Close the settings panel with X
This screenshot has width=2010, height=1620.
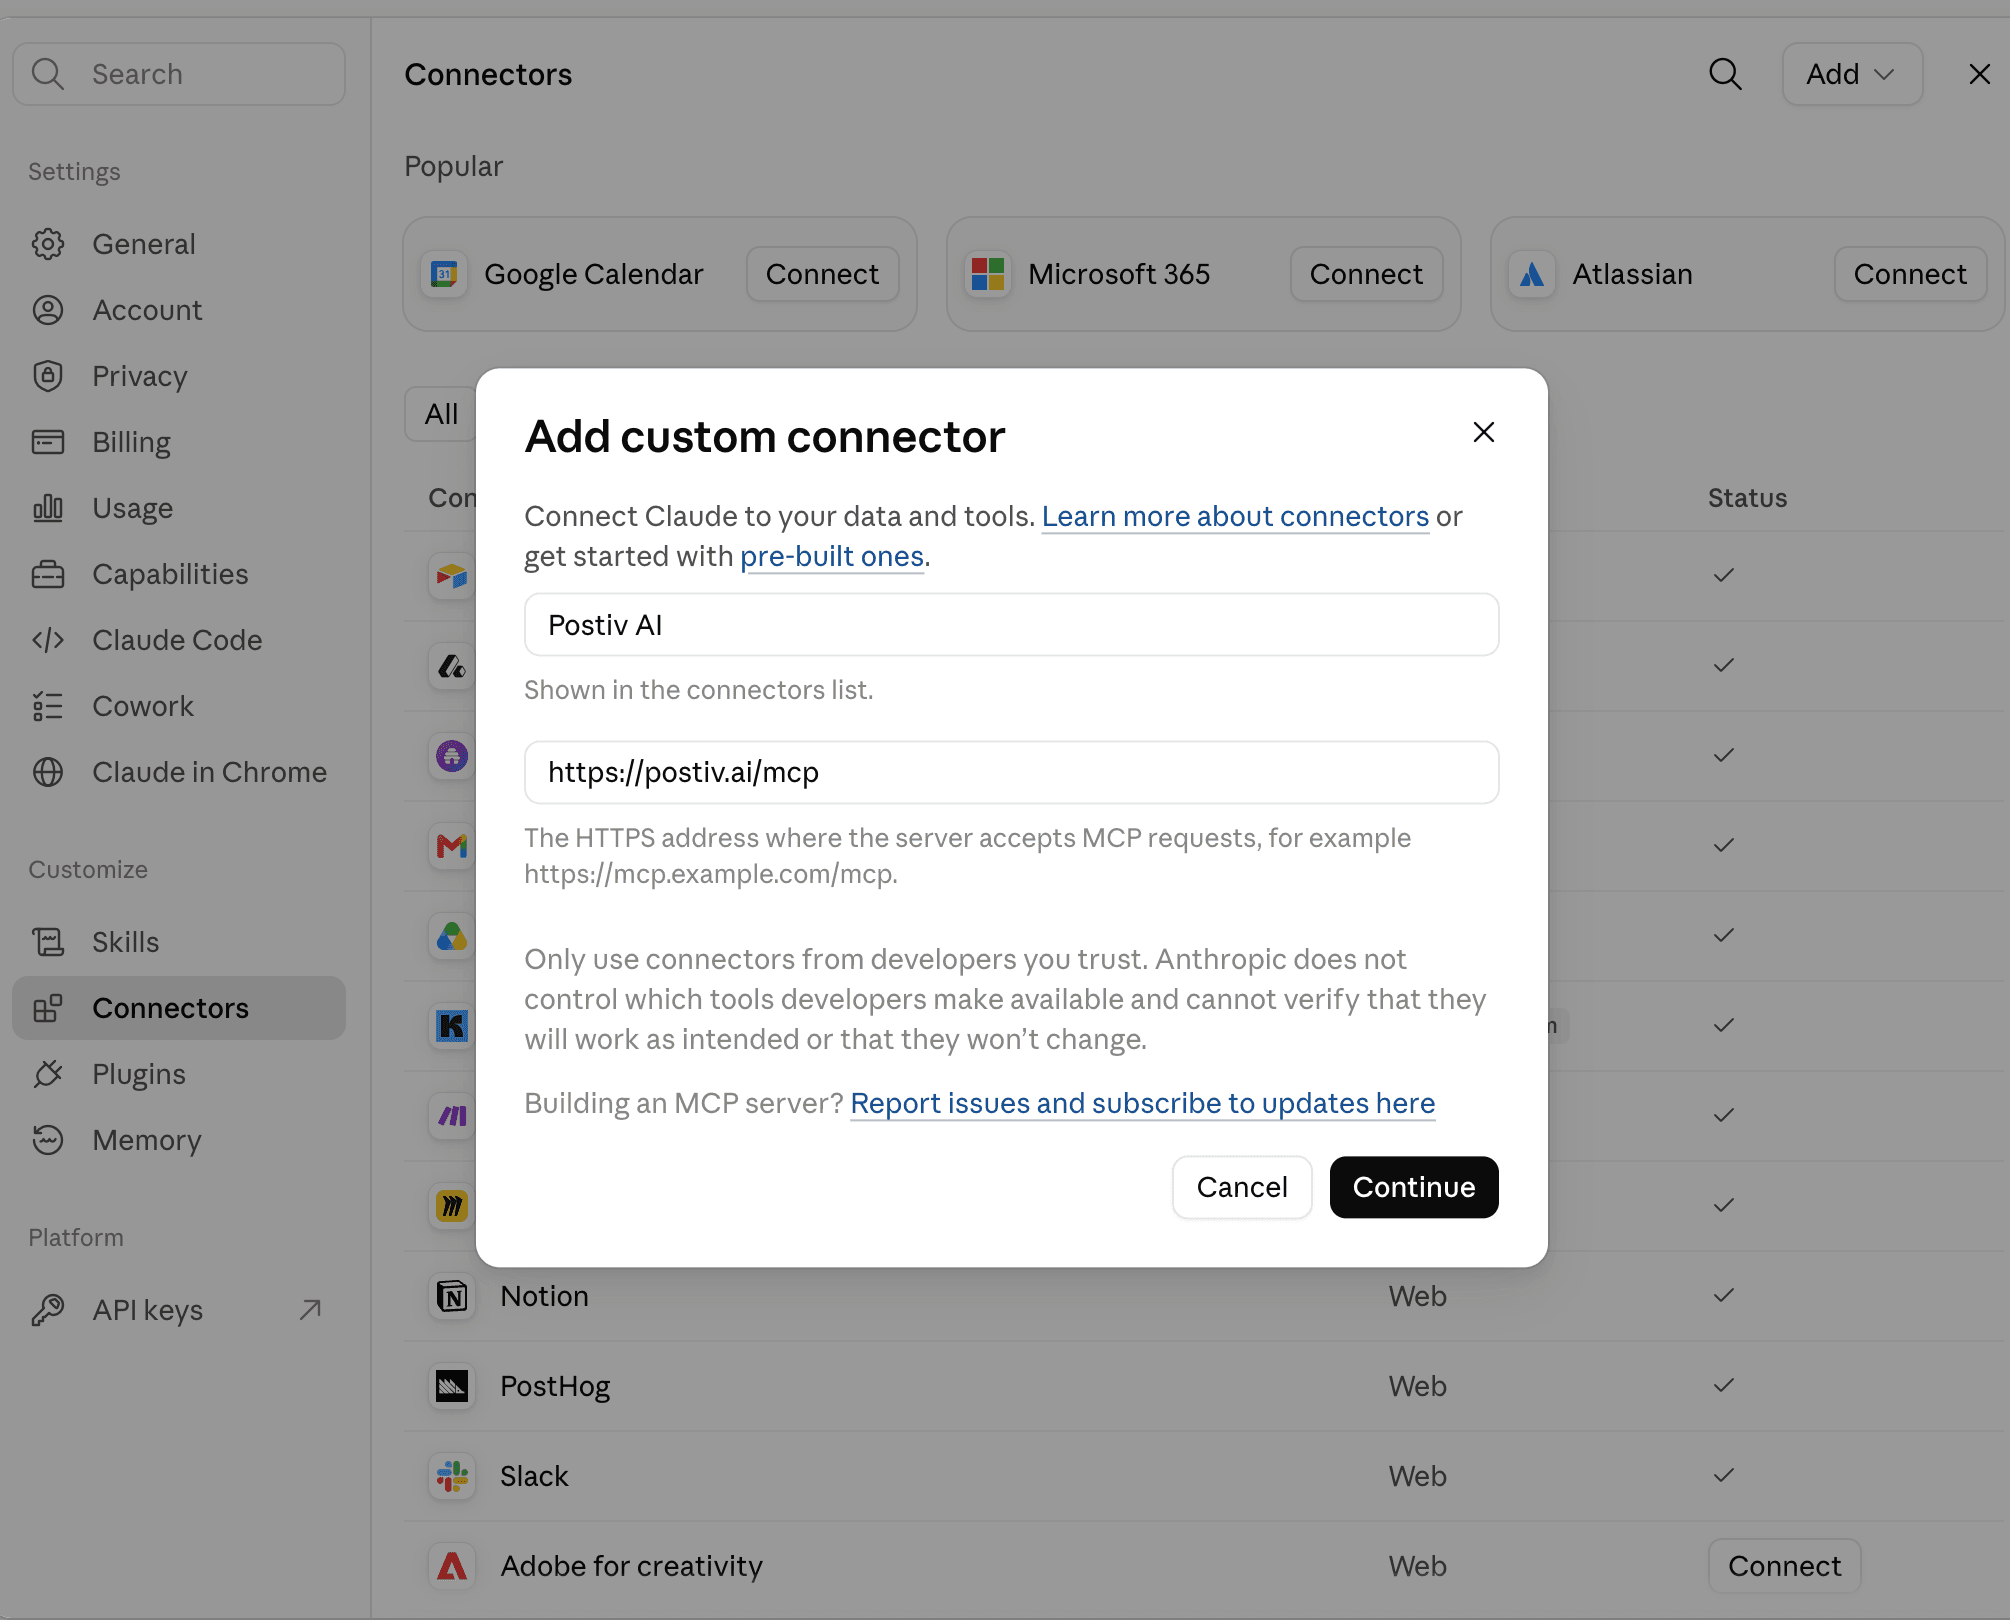pos(1979,74)
